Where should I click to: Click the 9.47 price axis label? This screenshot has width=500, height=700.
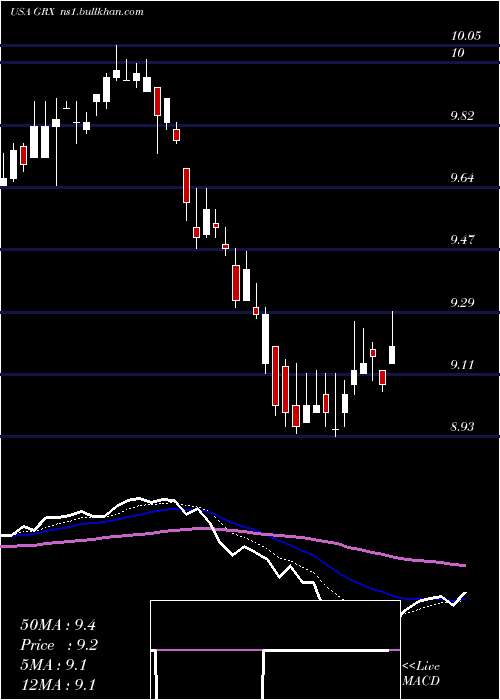pos(462,240)
